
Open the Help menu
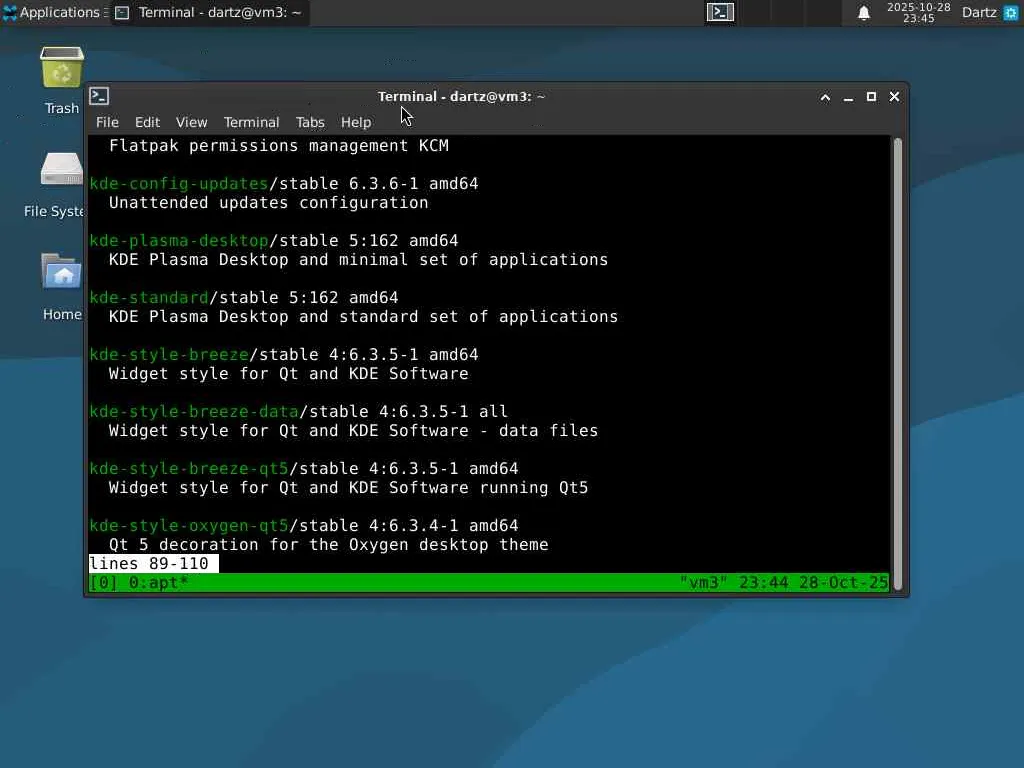(356, 122)
